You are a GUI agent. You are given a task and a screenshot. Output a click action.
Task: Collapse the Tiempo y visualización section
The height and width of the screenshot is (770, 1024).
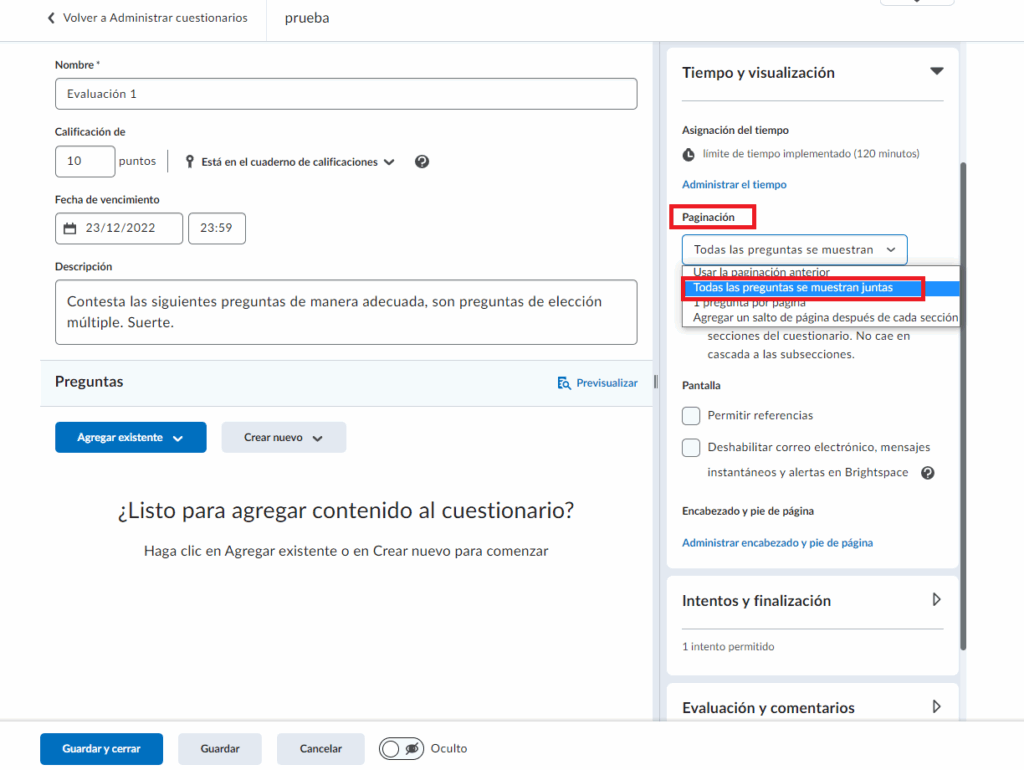point(936,72)
